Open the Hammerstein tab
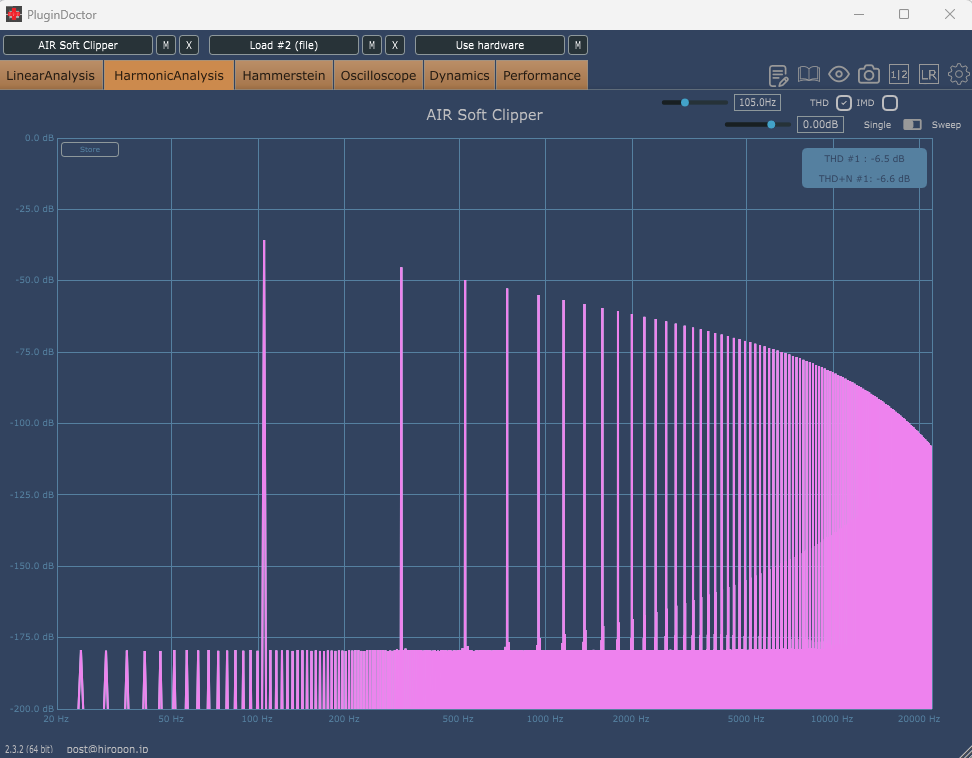The image size is (972, 758). click(284, 75)
